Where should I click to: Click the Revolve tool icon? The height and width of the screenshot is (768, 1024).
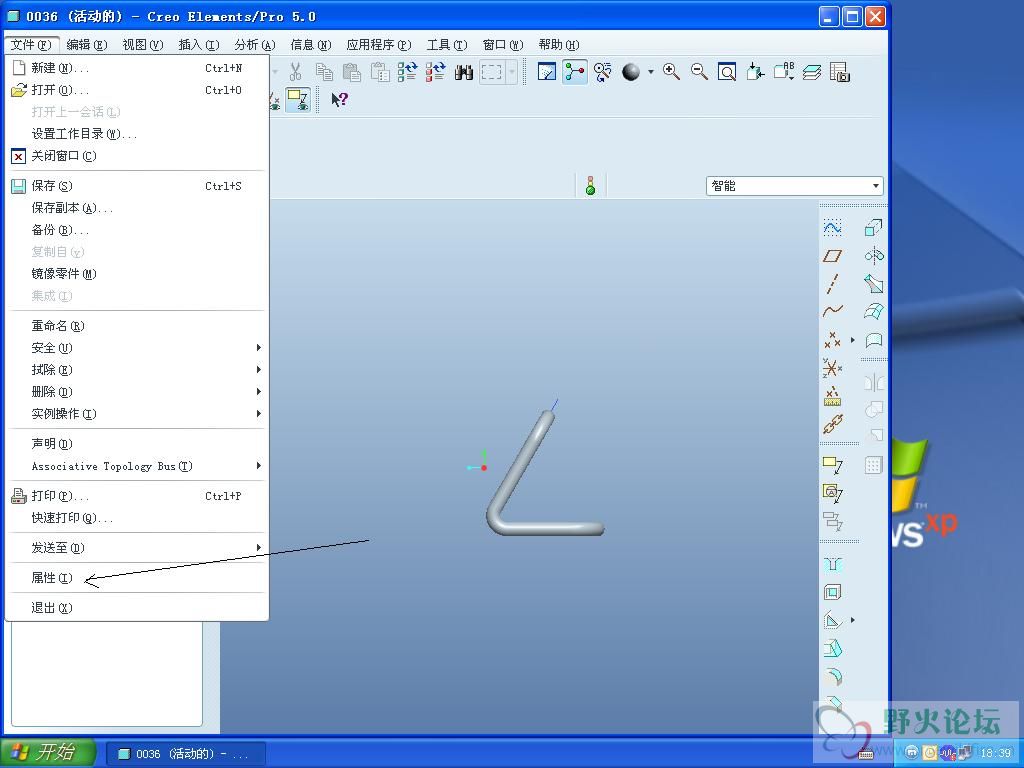[874, 256]
